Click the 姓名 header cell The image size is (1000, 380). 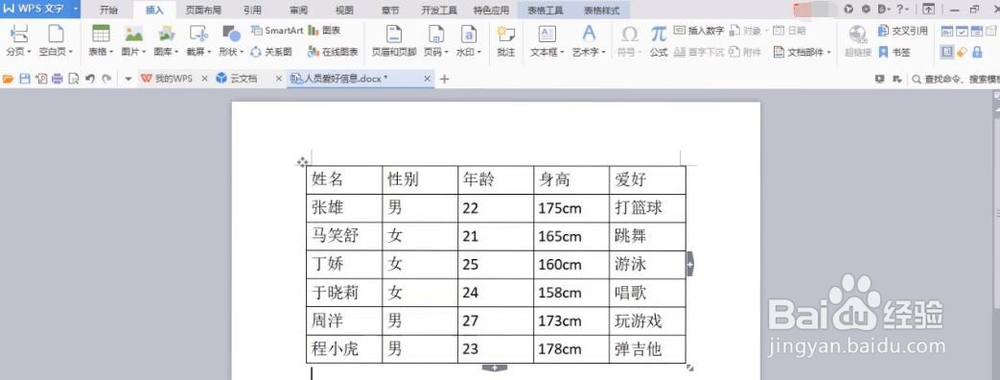pyautogui.click(x=344, y=180)
